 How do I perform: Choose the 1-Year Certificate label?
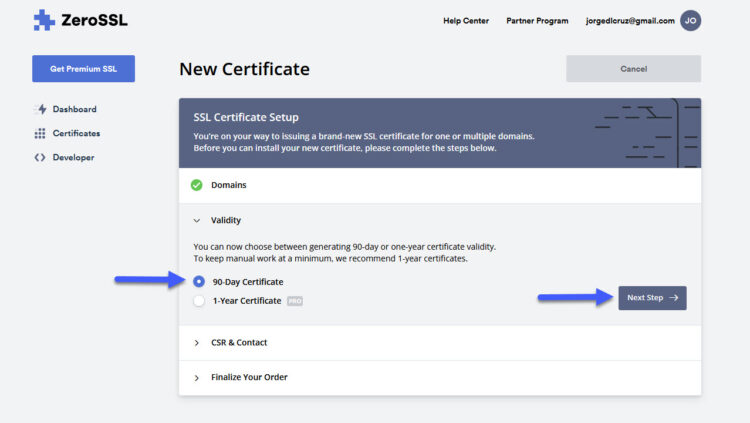(247, 301)
